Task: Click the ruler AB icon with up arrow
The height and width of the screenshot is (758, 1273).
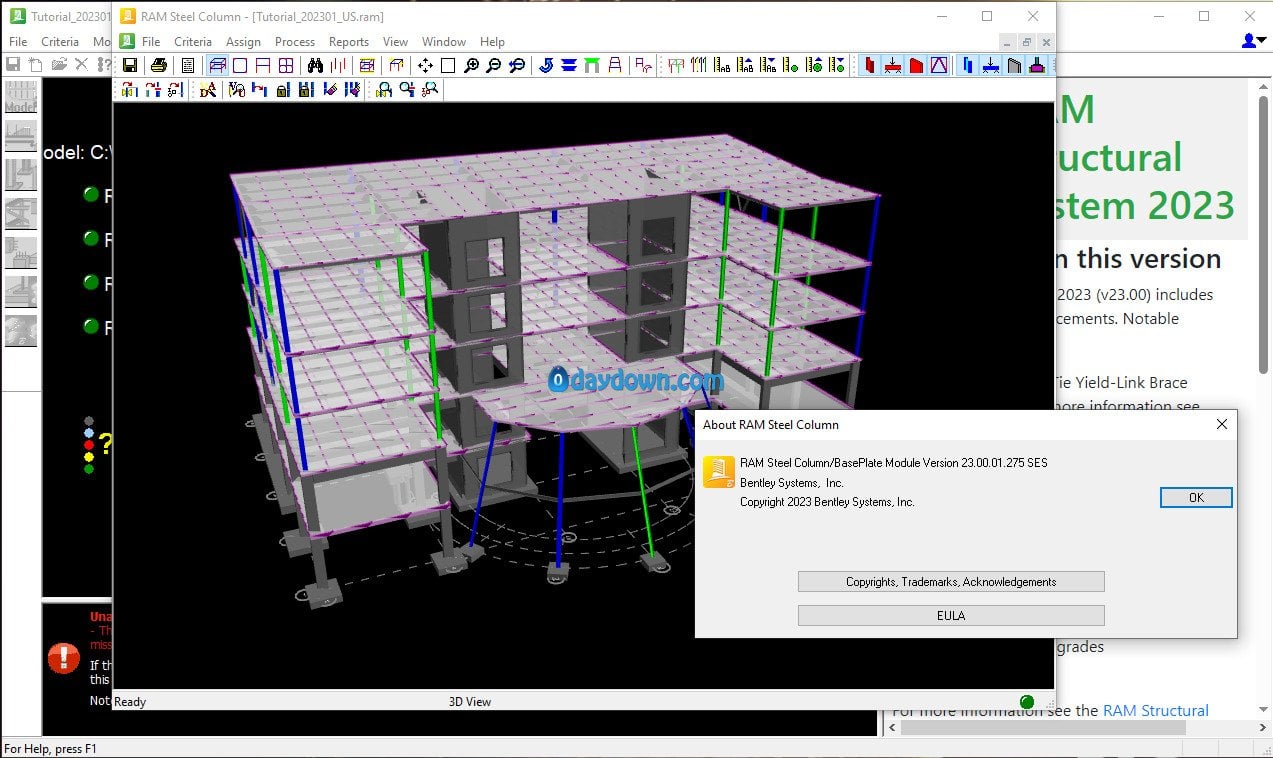Action: [x=745, y=65]
